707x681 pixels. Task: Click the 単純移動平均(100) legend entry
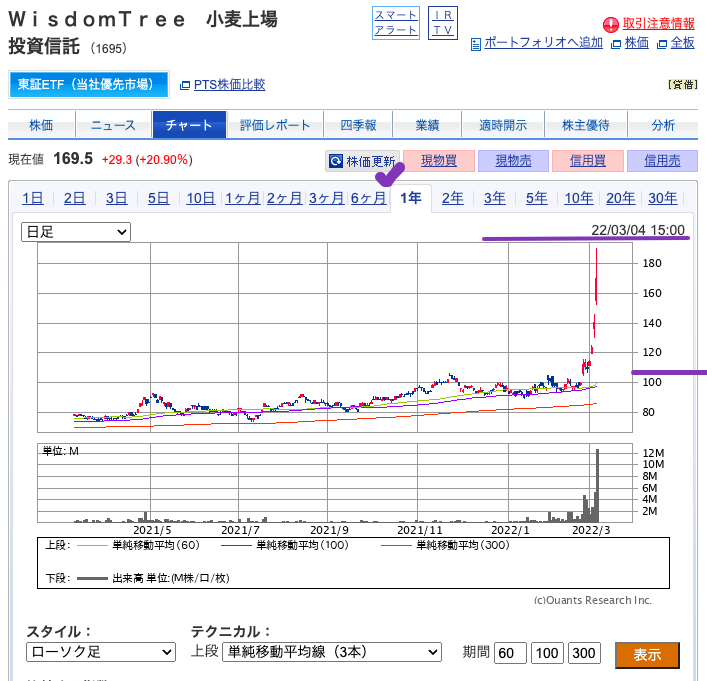[x=285, y=545]
